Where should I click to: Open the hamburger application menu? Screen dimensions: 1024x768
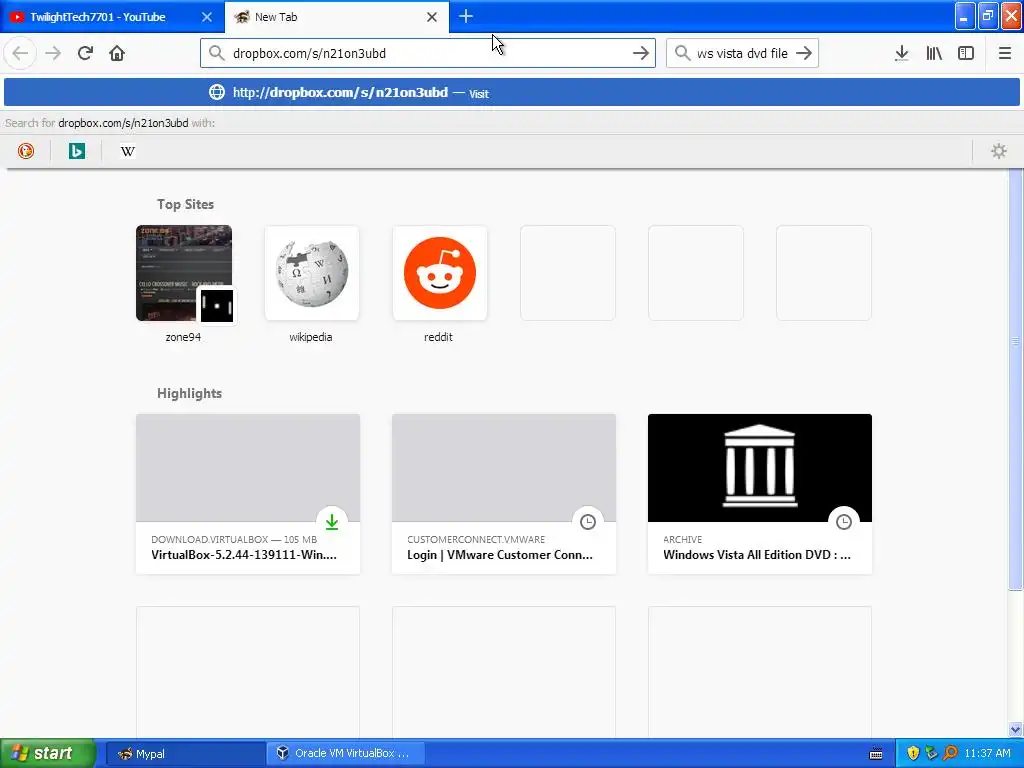[1004, 53]
